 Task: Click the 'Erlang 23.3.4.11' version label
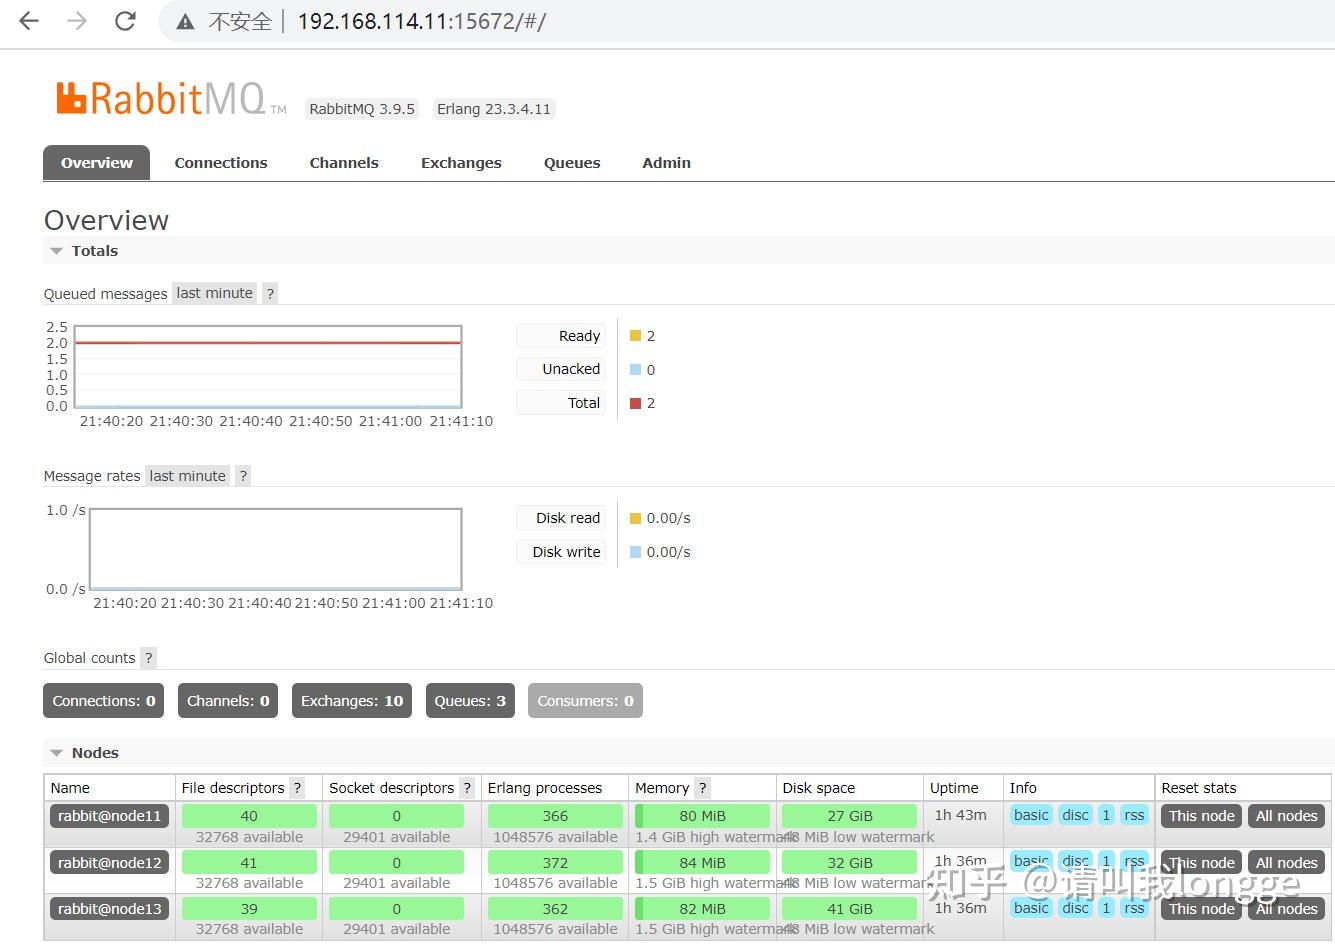coord(494,109)
